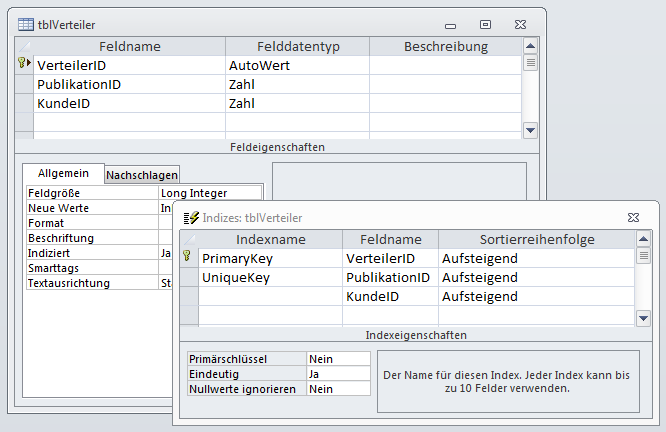Viewport: 666px width, 432px height.
Task: Click the Neue Werte property label
Action: coord(92,208)
